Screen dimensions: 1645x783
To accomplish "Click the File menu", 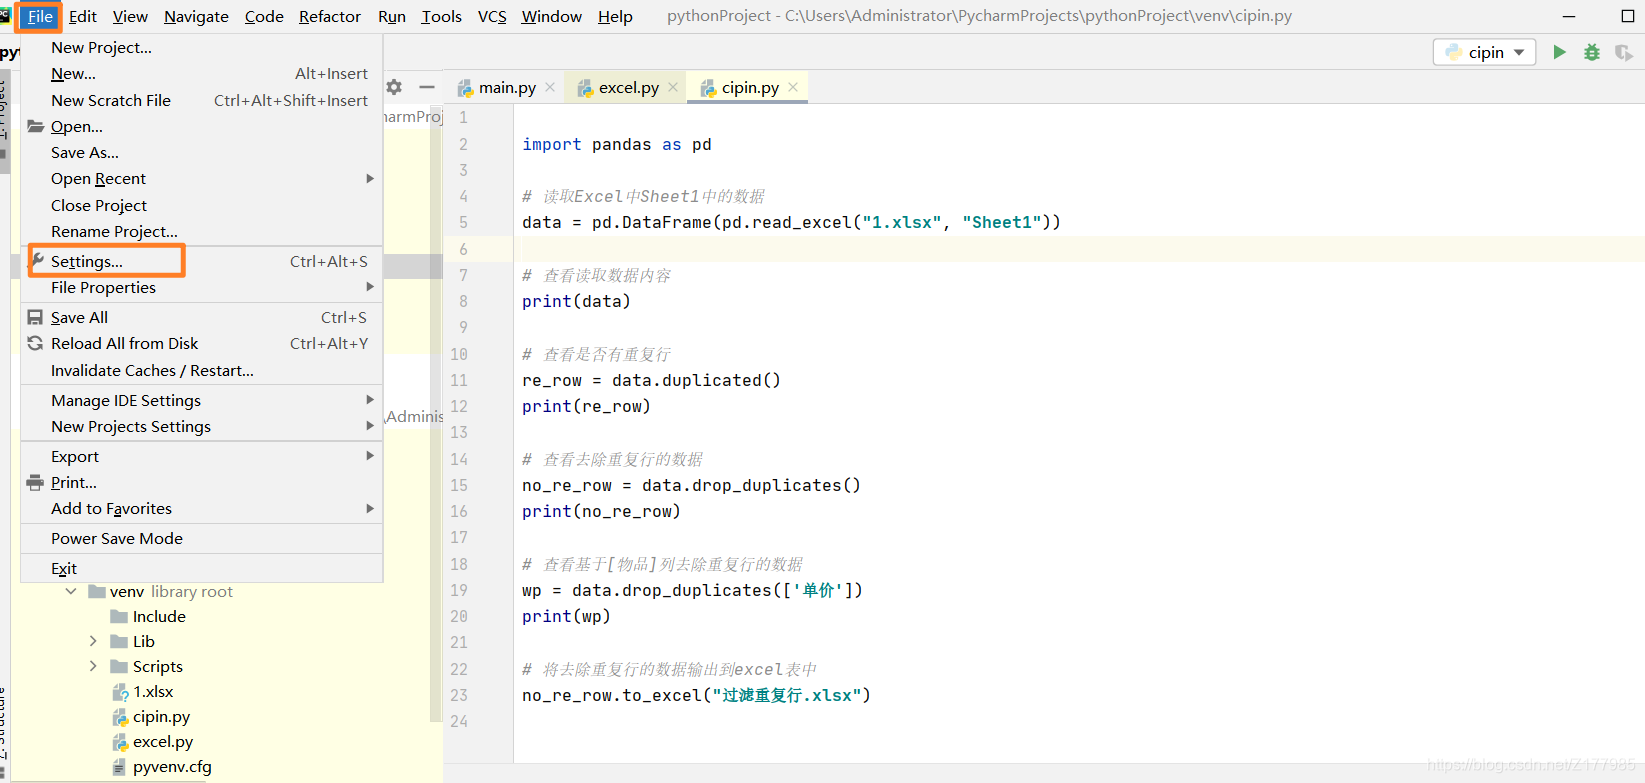I will (40, 16).
